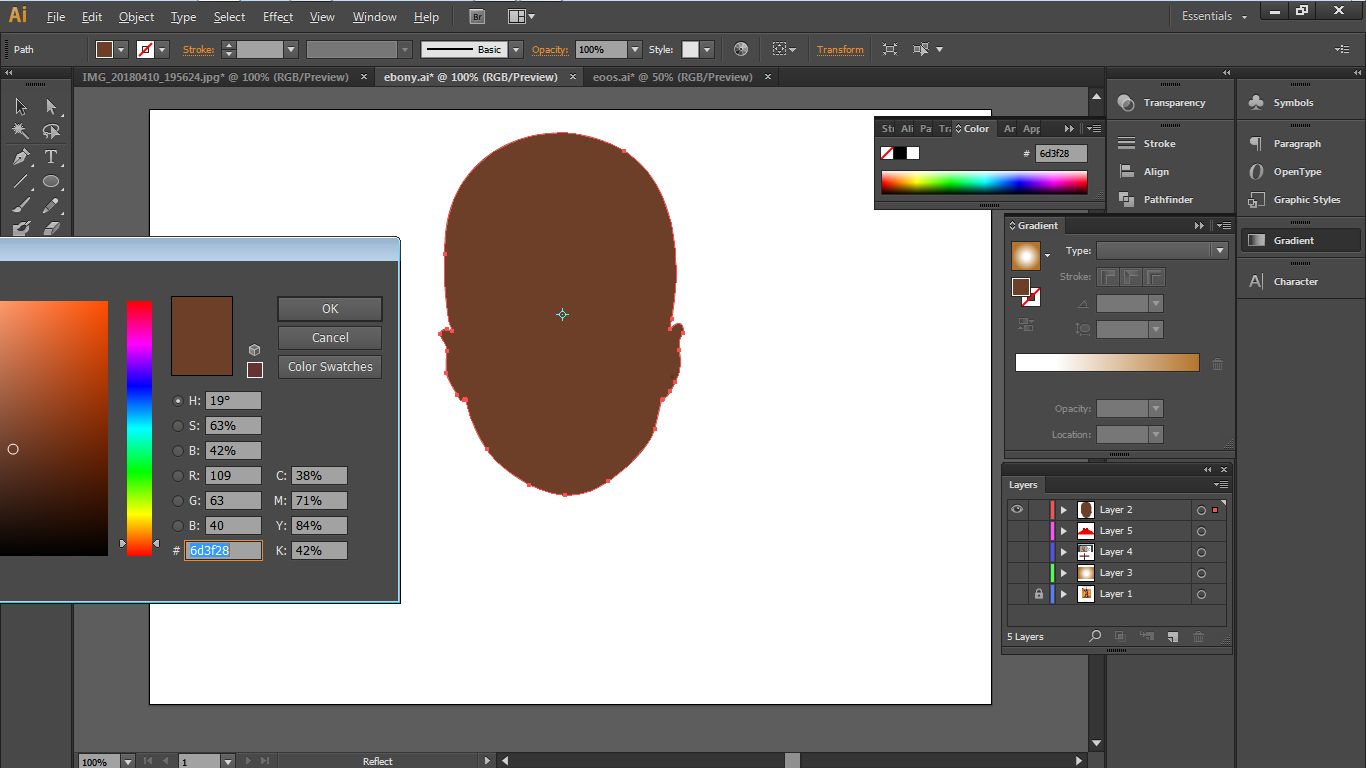Click the Opacity label link in control bar
1366x768 pixels.
tap(550, 49)
